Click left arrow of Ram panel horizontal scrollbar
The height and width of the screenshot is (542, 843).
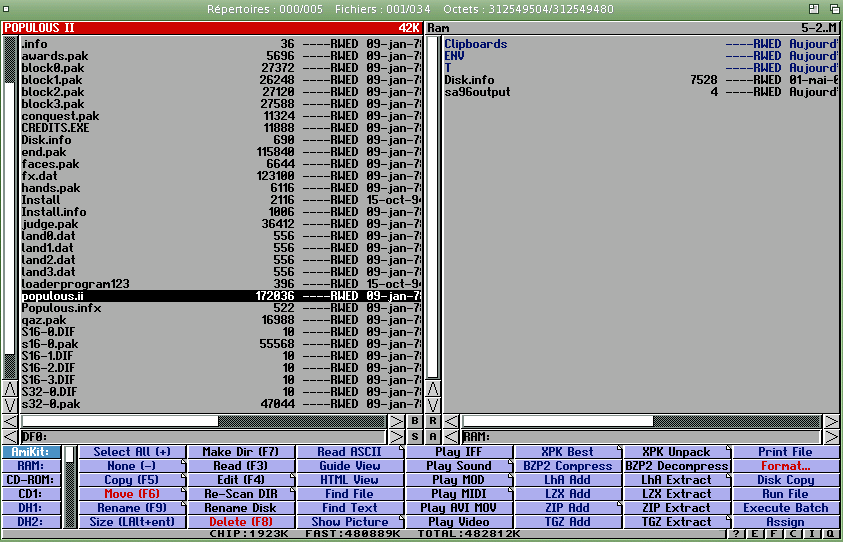[x=452, y=421]
